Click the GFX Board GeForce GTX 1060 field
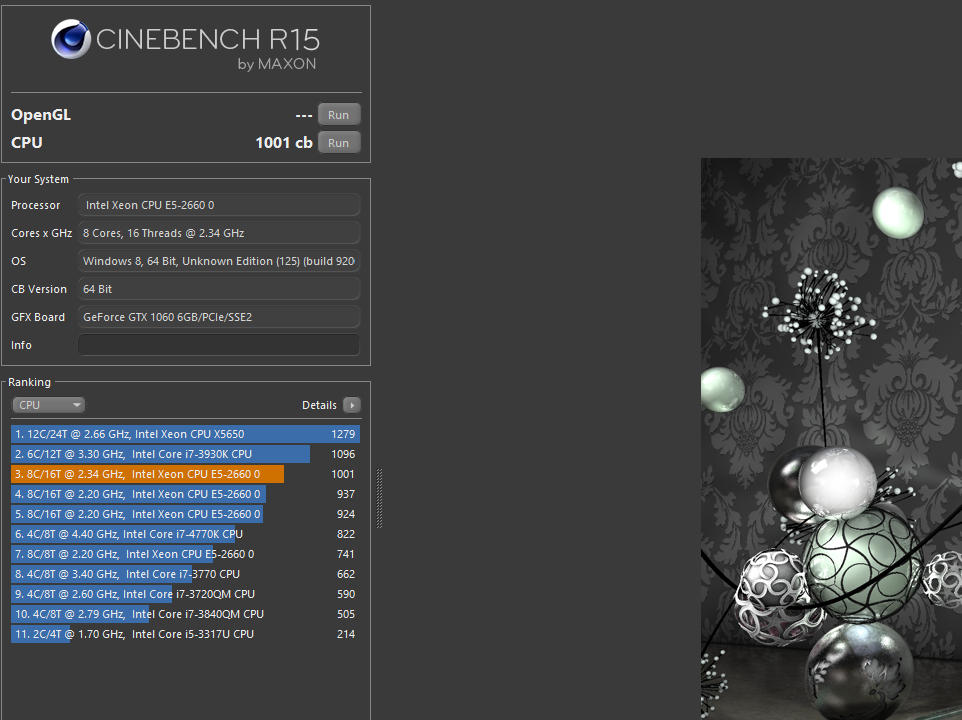The width and height of the screenshot is (962, 720). click(219, 317)
